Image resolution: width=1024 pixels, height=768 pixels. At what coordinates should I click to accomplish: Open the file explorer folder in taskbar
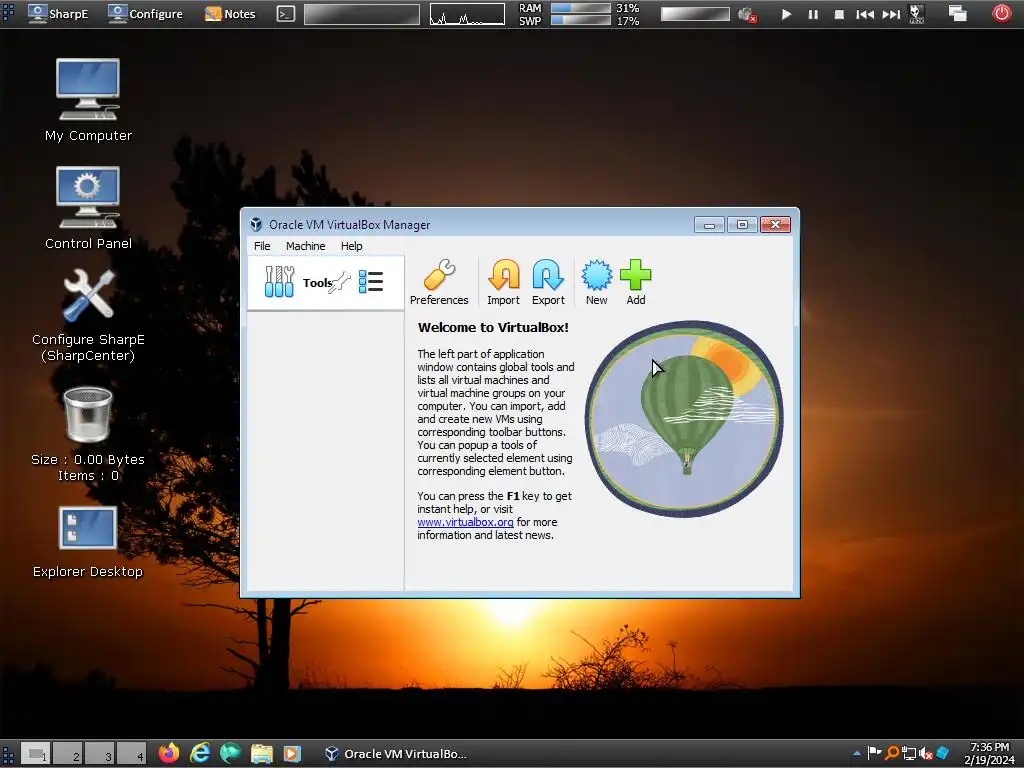click(x=261, y=754)
